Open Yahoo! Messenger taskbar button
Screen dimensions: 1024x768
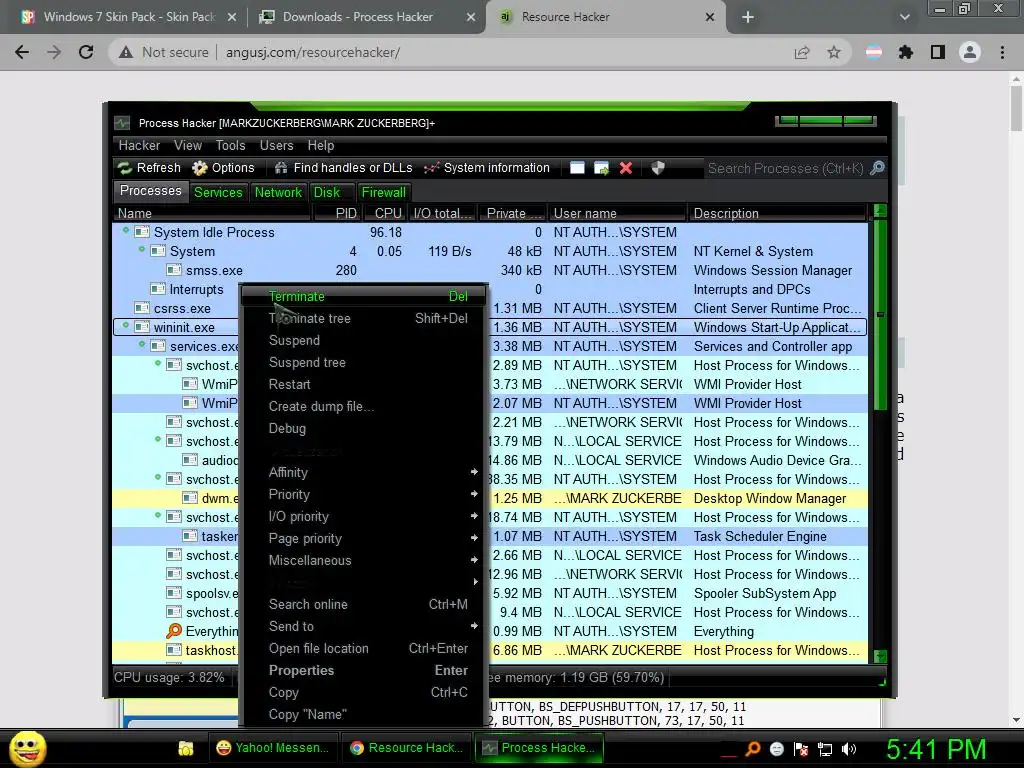tap(274, 748)
